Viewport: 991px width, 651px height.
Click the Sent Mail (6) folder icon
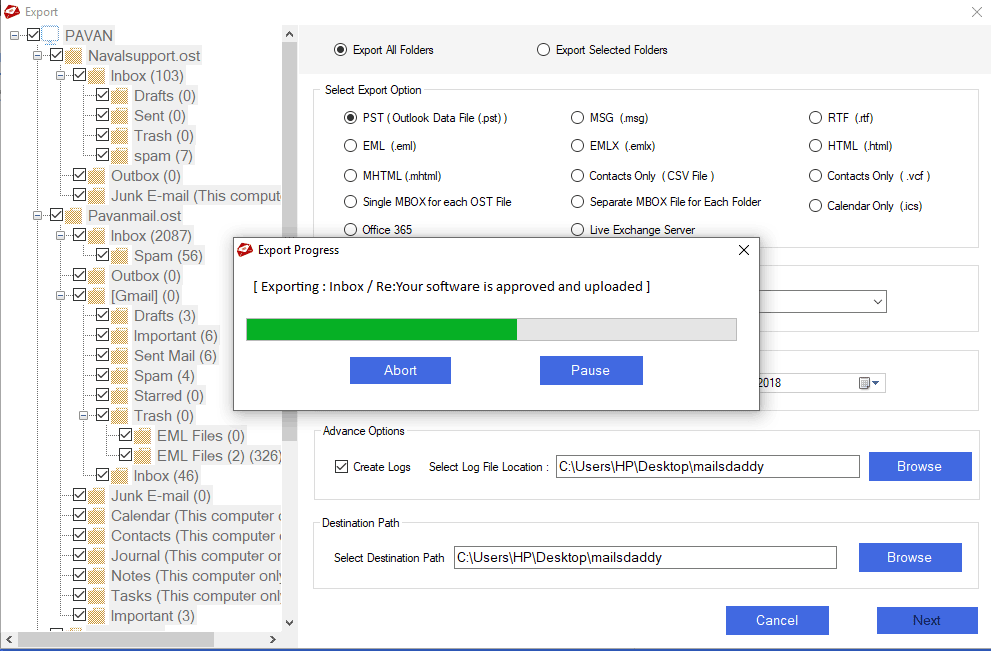120,356
